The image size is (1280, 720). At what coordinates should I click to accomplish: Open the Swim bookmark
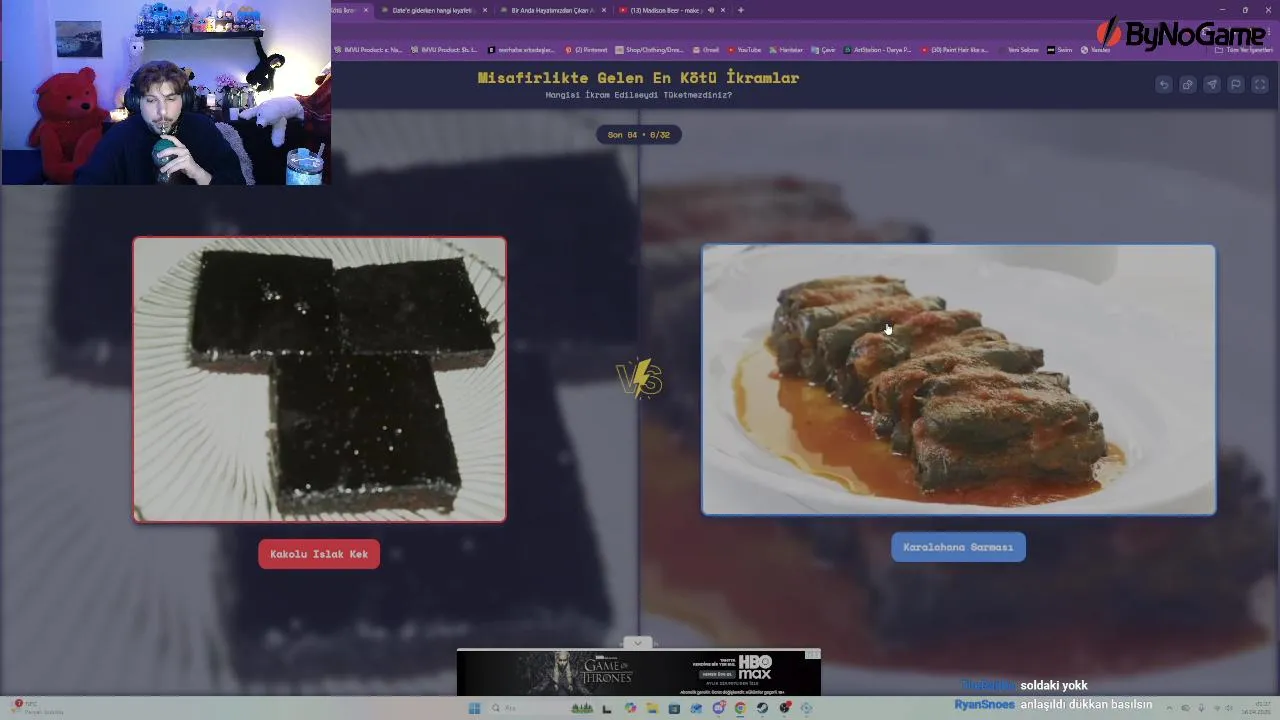point(1059,50)
